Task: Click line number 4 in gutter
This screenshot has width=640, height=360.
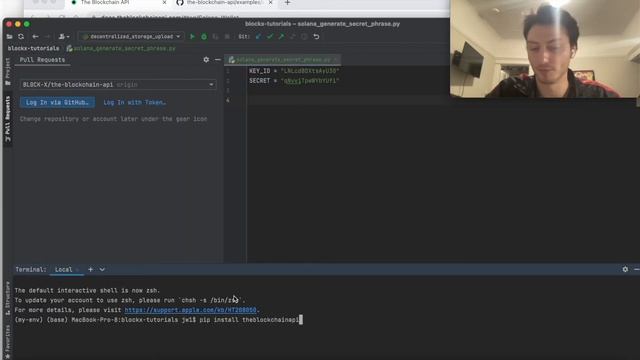Action: pyautogui.click(x=228, y=100)
